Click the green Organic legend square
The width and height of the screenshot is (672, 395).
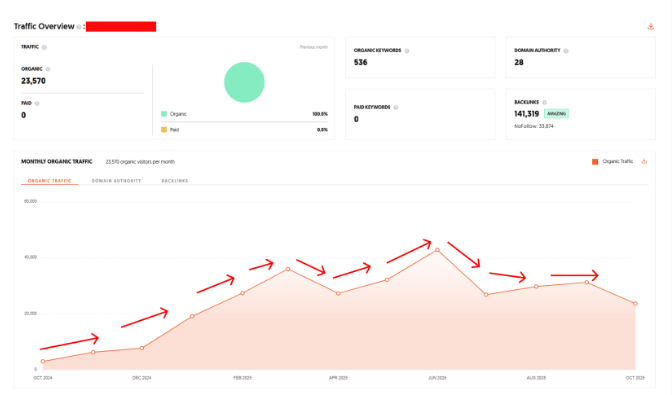click(x=164, y=114)
